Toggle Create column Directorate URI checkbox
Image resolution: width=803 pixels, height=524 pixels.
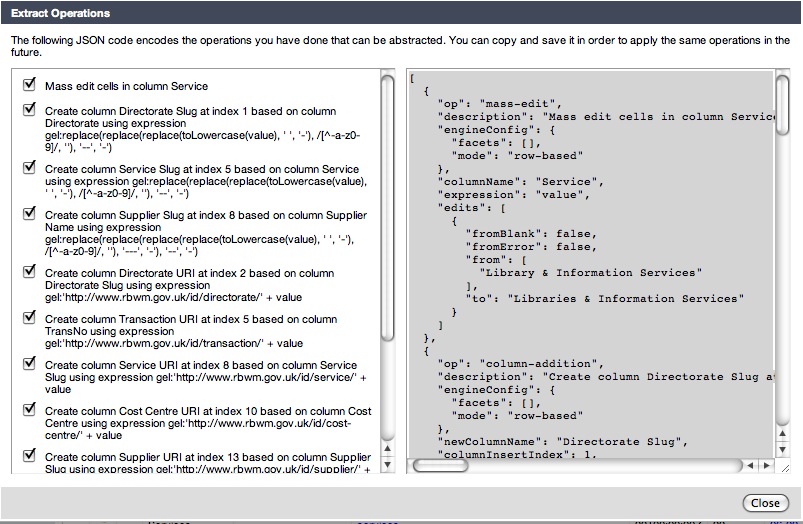29,271
